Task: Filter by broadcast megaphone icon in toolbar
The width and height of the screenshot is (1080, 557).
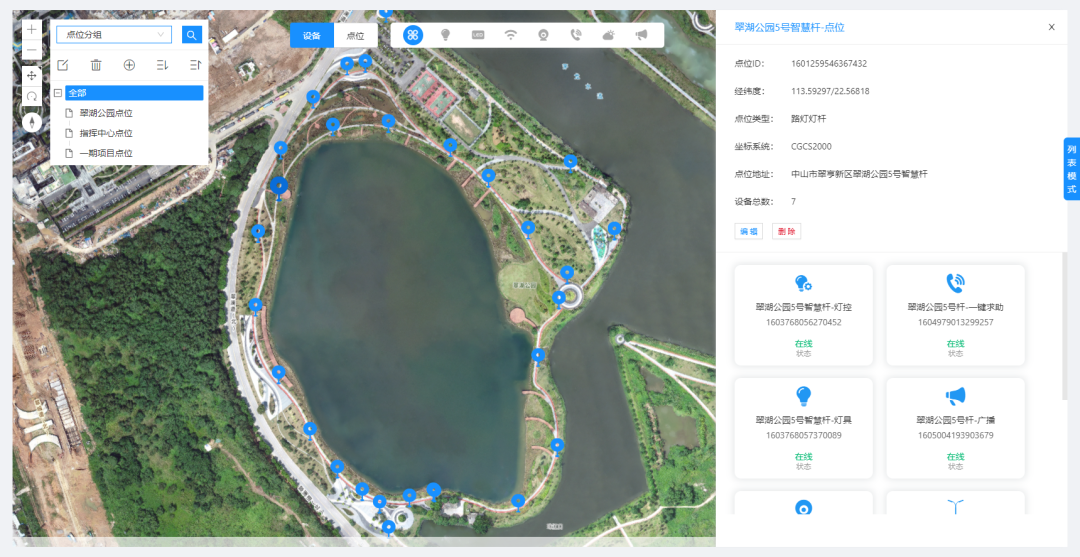Action: [x=641, y=35]
